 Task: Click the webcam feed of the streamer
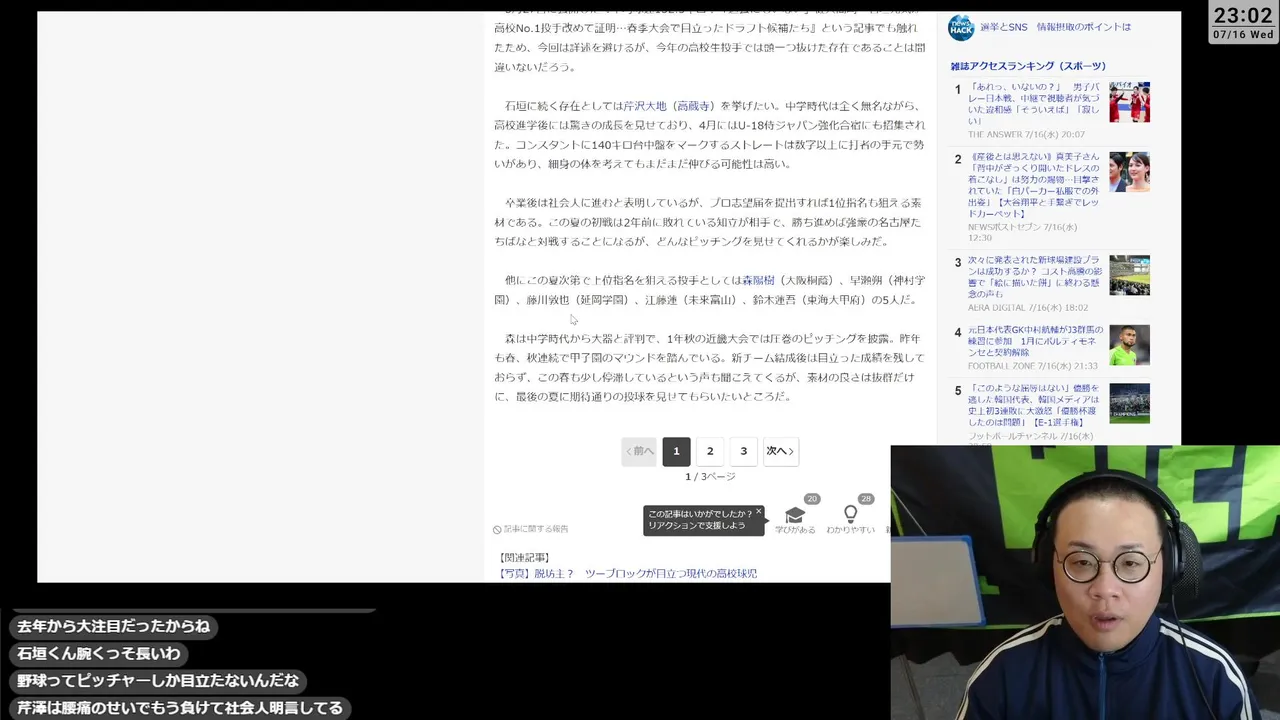1085,583
